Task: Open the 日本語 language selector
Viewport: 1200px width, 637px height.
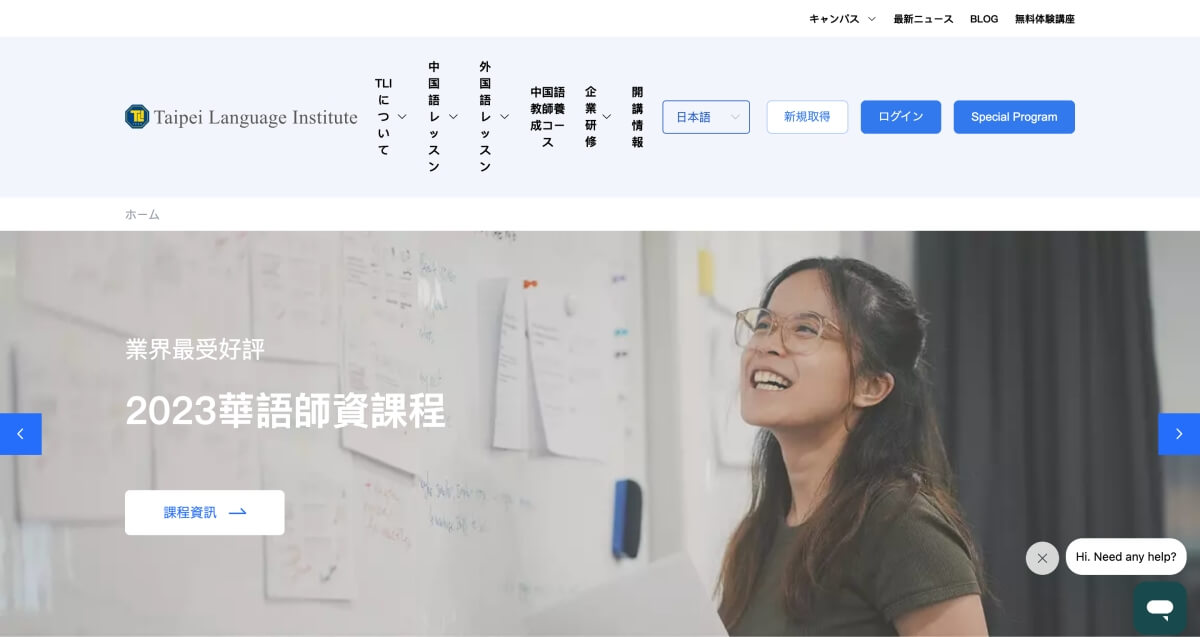Action: [706, 117]
